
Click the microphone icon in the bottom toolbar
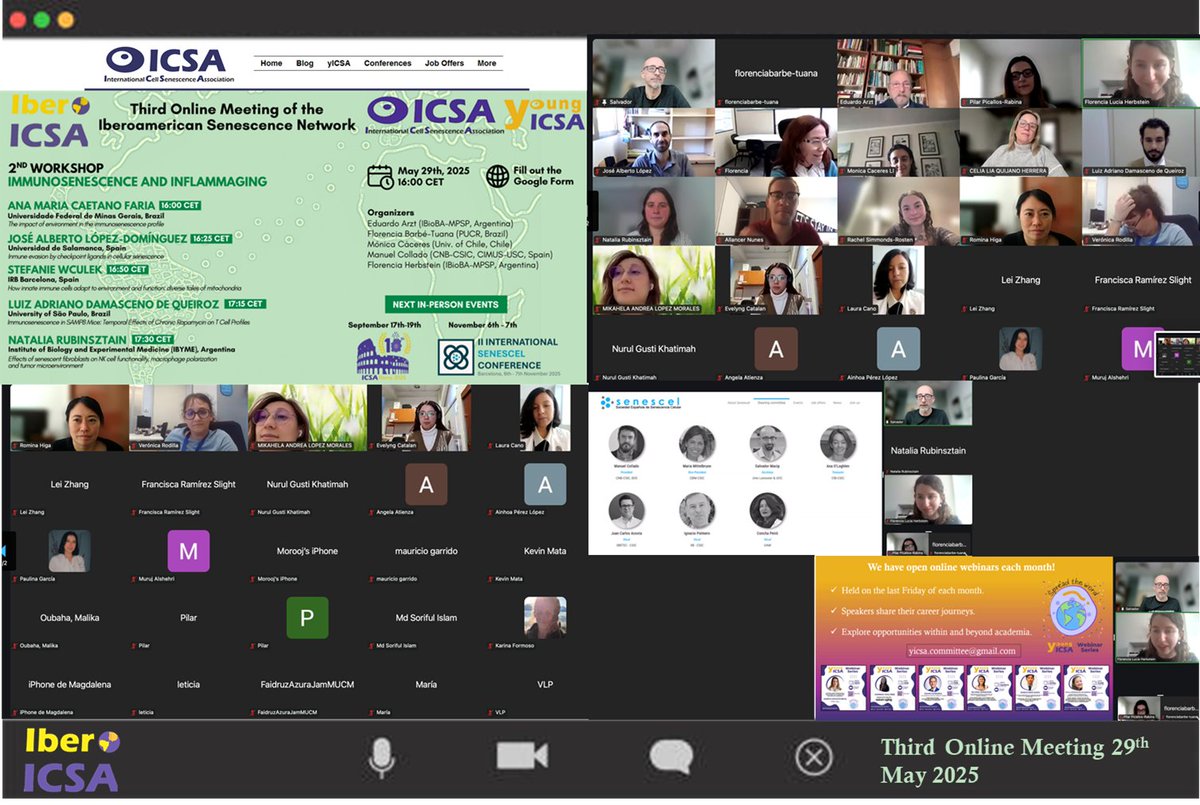[380, 757]
